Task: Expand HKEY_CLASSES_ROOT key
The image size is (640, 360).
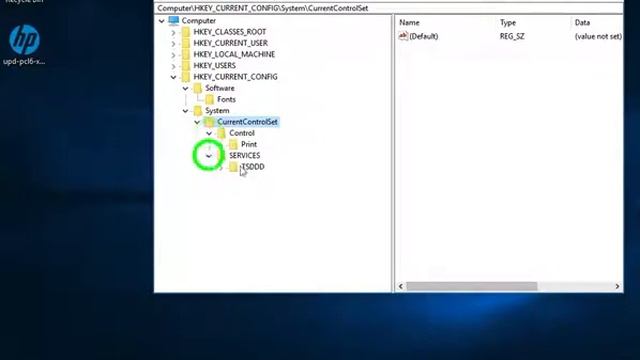Action: coord(173,32)
